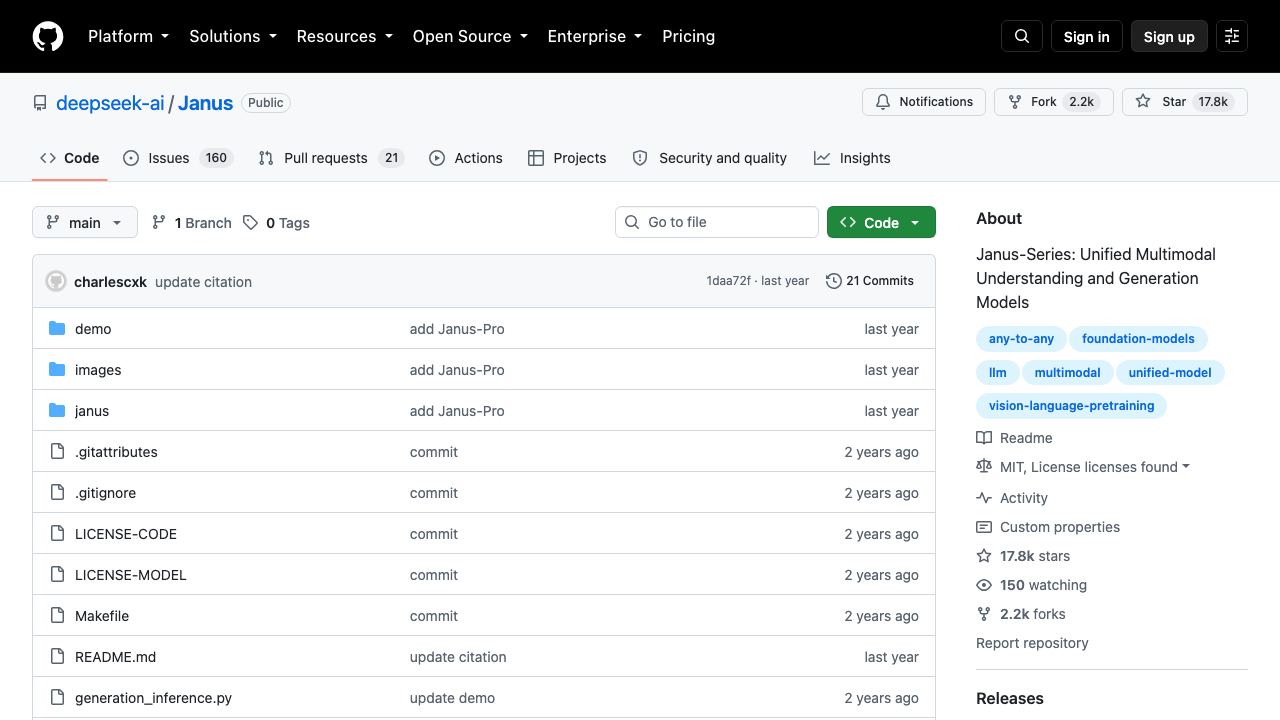Viewport: 1280px width, 720px height.
Task: Click the repository book icon beside deepseek-ai
Action: click(x=40, y=103)
